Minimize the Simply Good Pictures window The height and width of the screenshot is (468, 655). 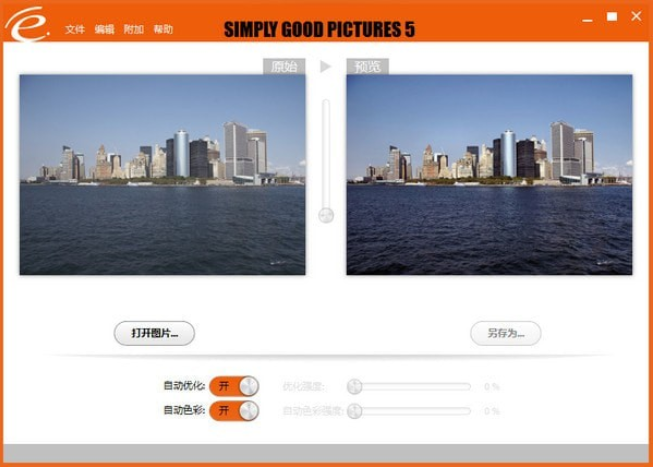[x=587, y=19]
